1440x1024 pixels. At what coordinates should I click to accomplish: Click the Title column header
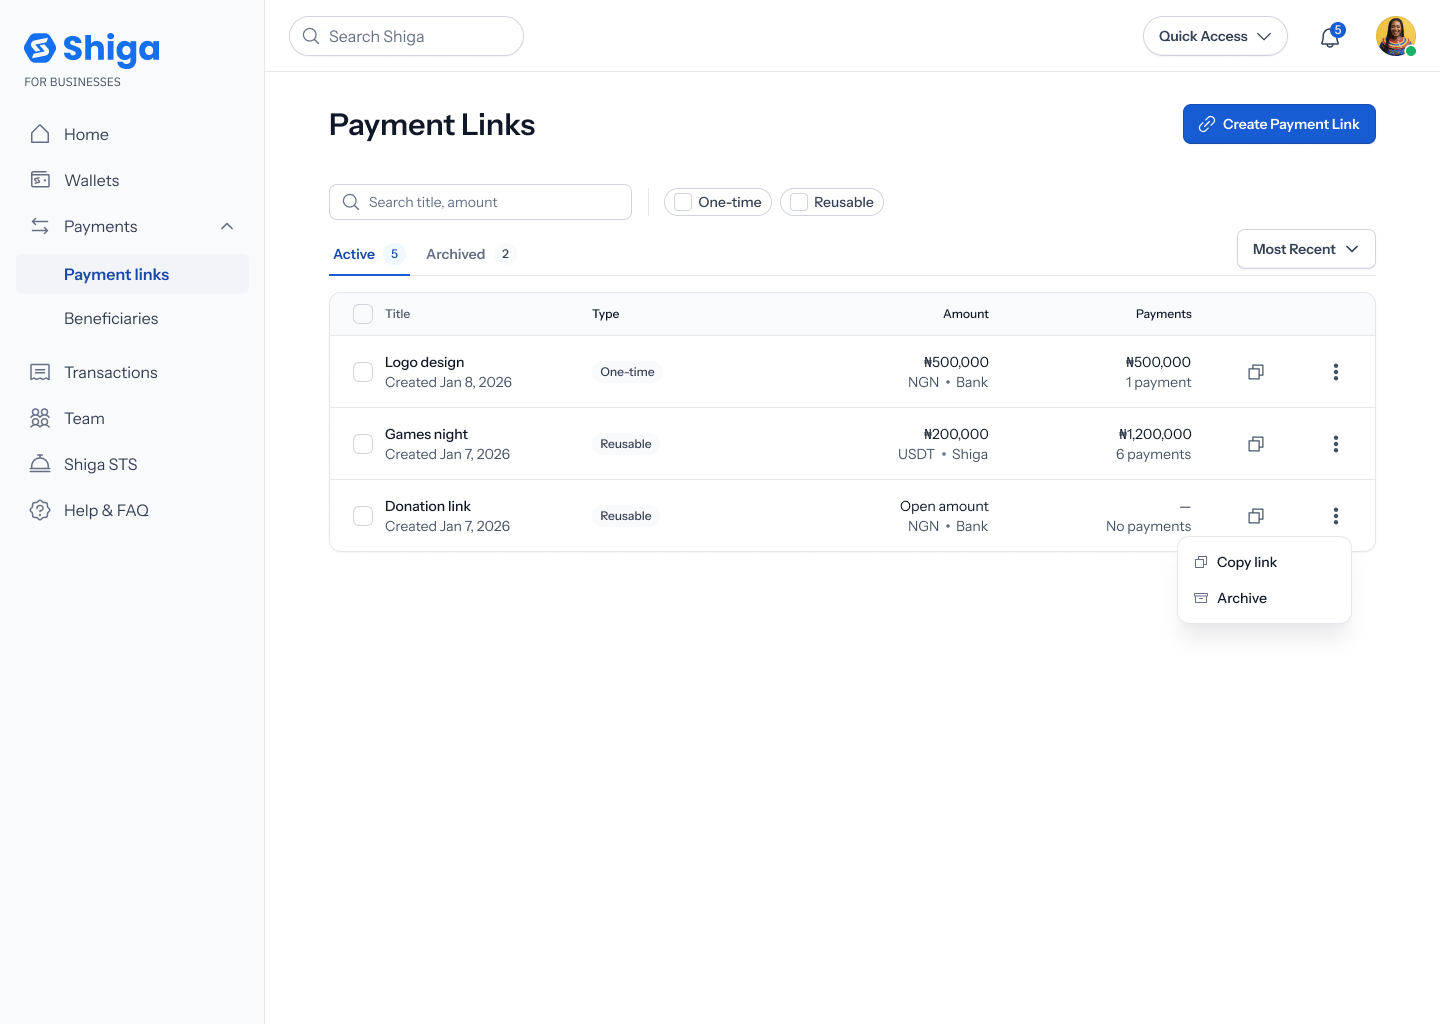pos(397,314)
